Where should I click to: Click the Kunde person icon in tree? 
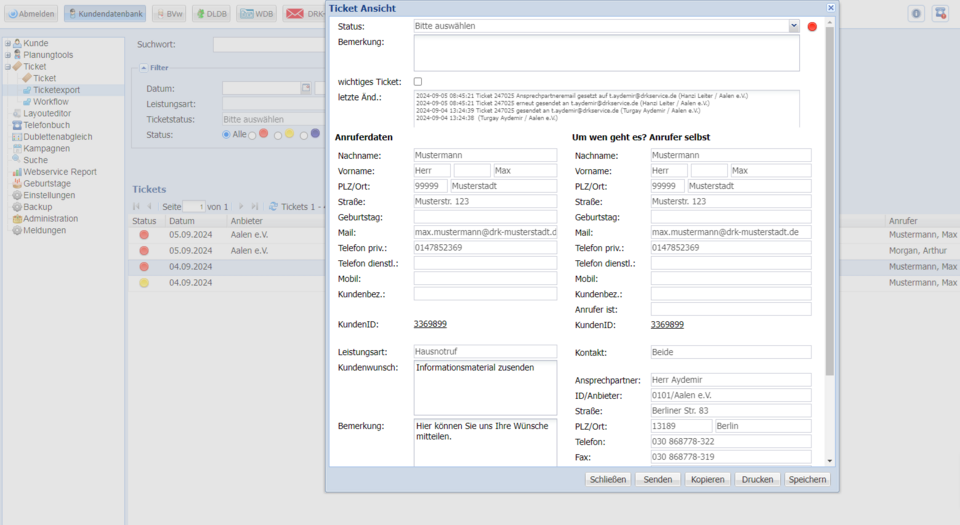pos(17,43)
